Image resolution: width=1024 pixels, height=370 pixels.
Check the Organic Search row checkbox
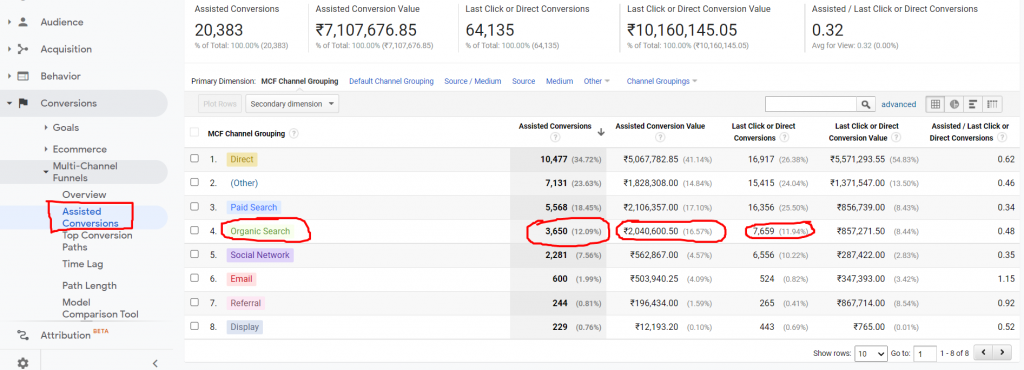click(x=194, y=230)
